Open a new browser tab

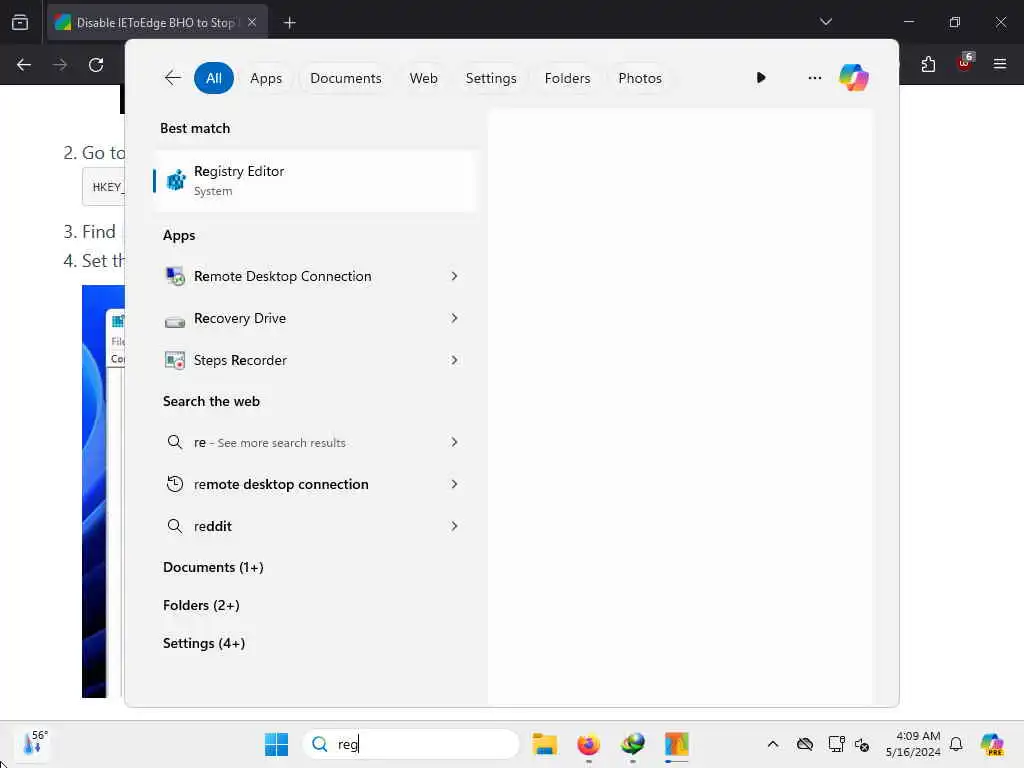click(x=290, y=23)
